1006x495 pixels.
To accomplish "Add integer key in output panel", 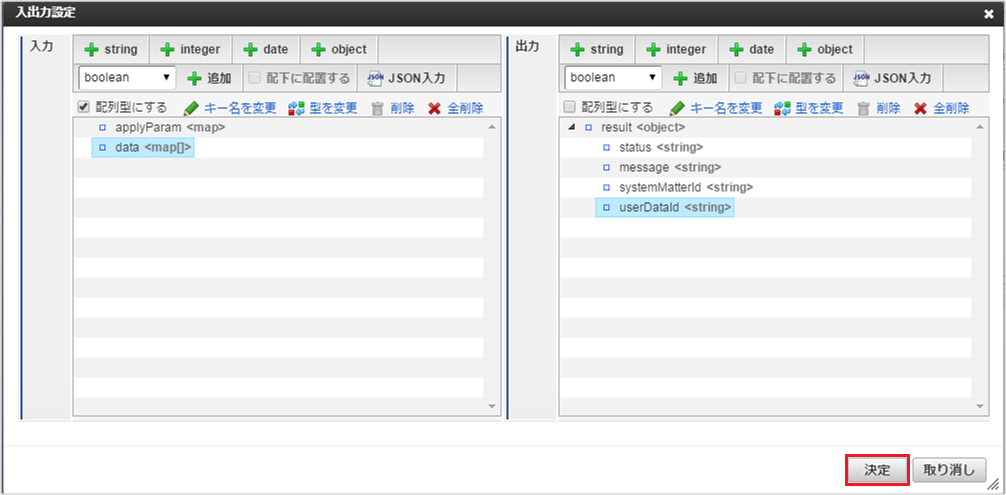I will pyautogui.click(x=676, y=49).
